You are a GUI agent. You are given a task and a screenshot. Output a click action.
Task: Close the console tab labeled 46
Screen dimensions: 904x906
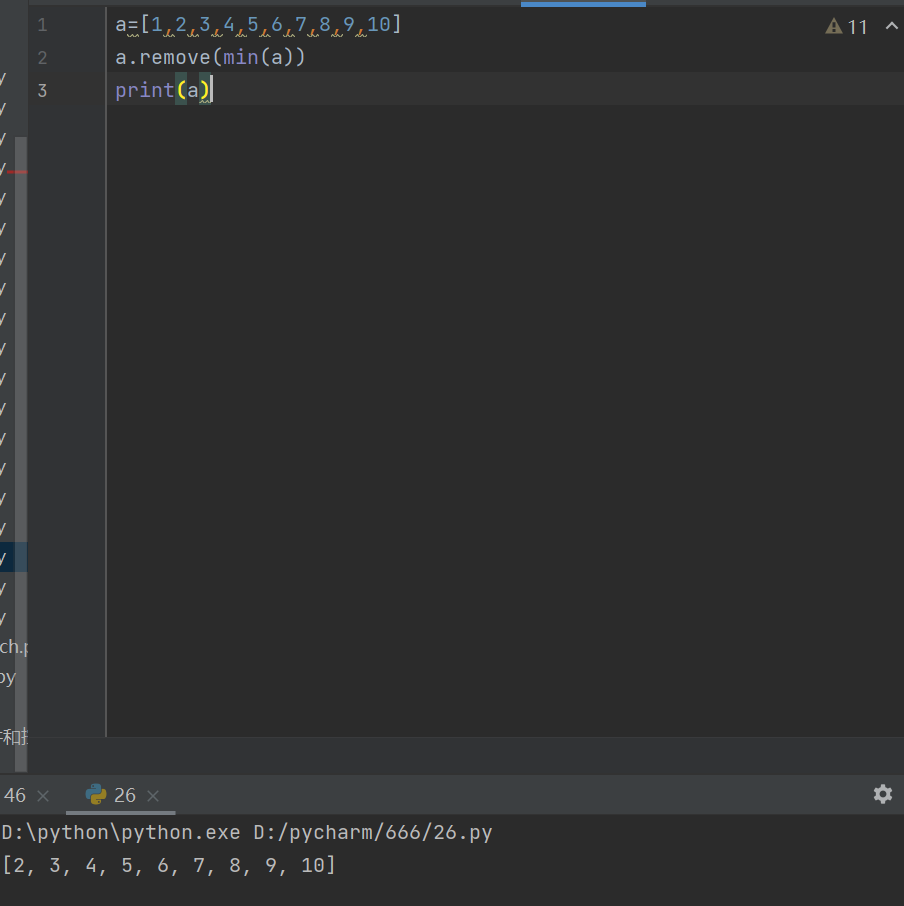[x=42, y=794]
